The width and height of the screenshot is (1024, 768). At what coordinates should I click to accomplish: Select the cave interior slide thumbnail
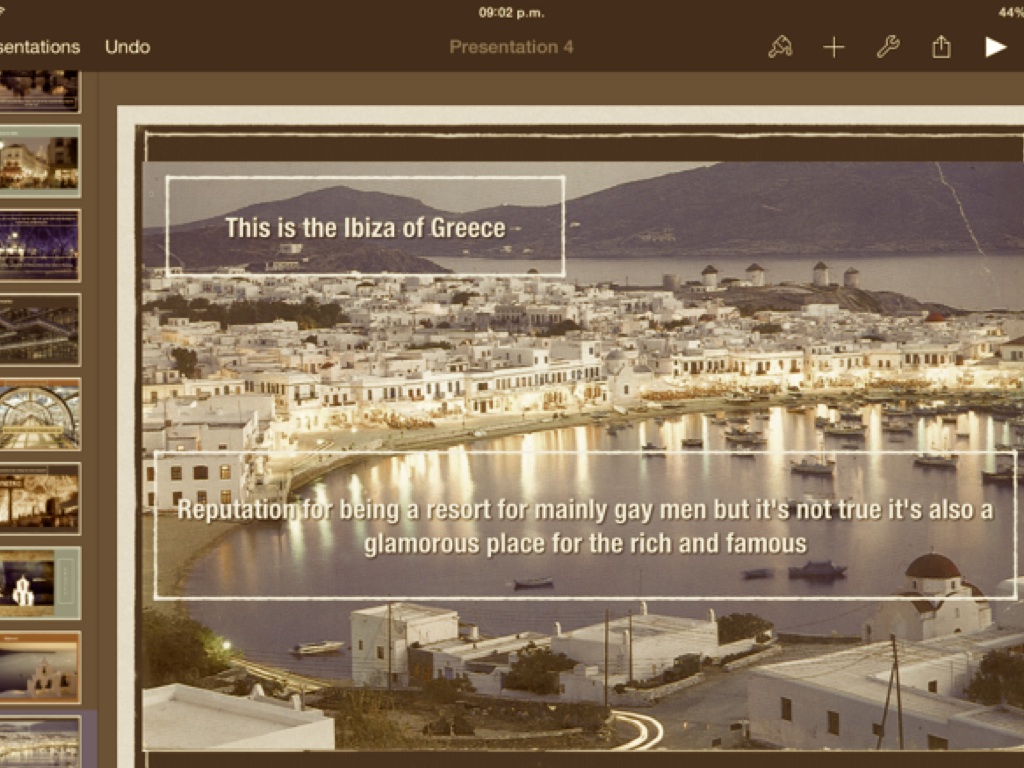click(39, 498)
